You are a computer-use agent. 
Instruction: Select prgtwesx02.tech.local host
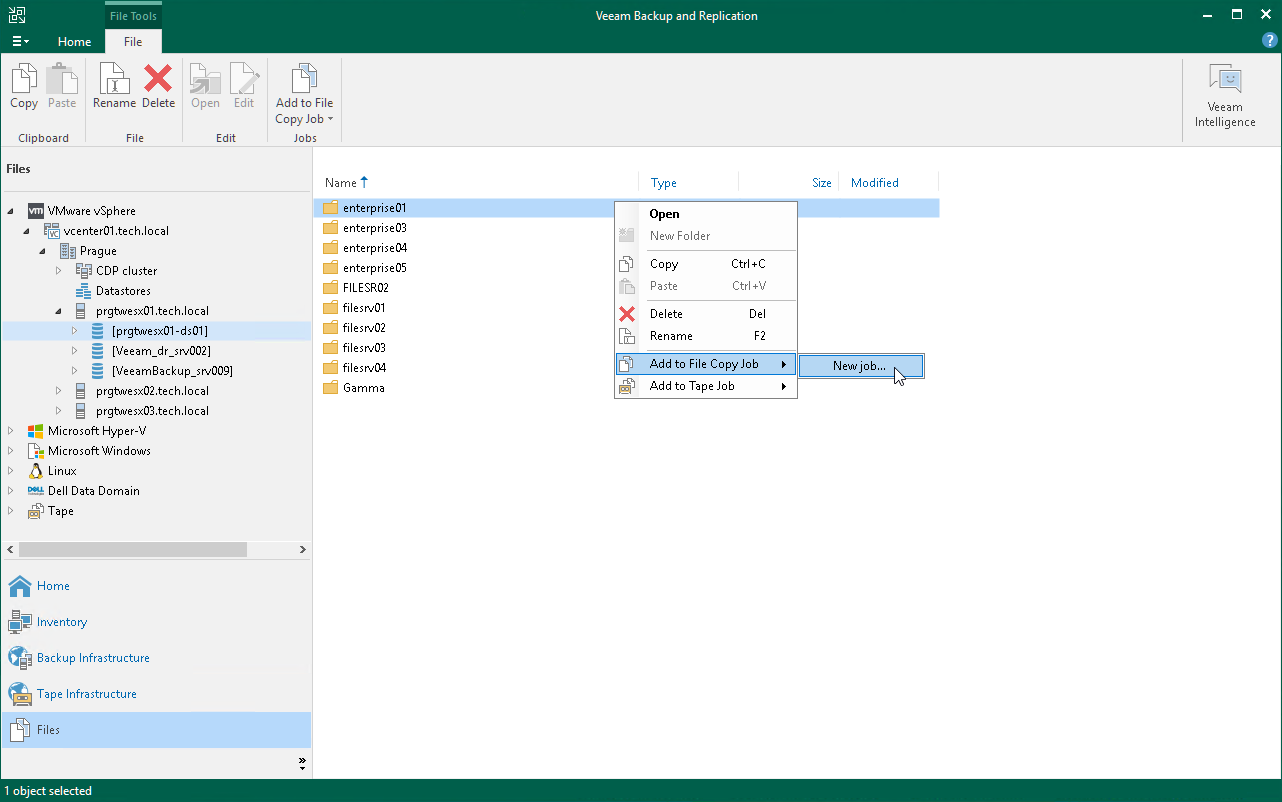(x=152, y=391)
